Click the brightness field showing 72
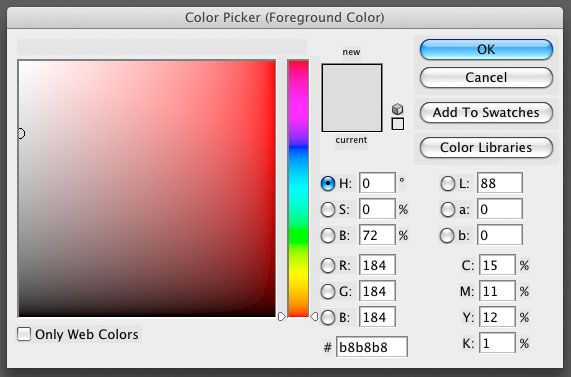The width and height of the screenshot is (571, 377). pos(377,235)
